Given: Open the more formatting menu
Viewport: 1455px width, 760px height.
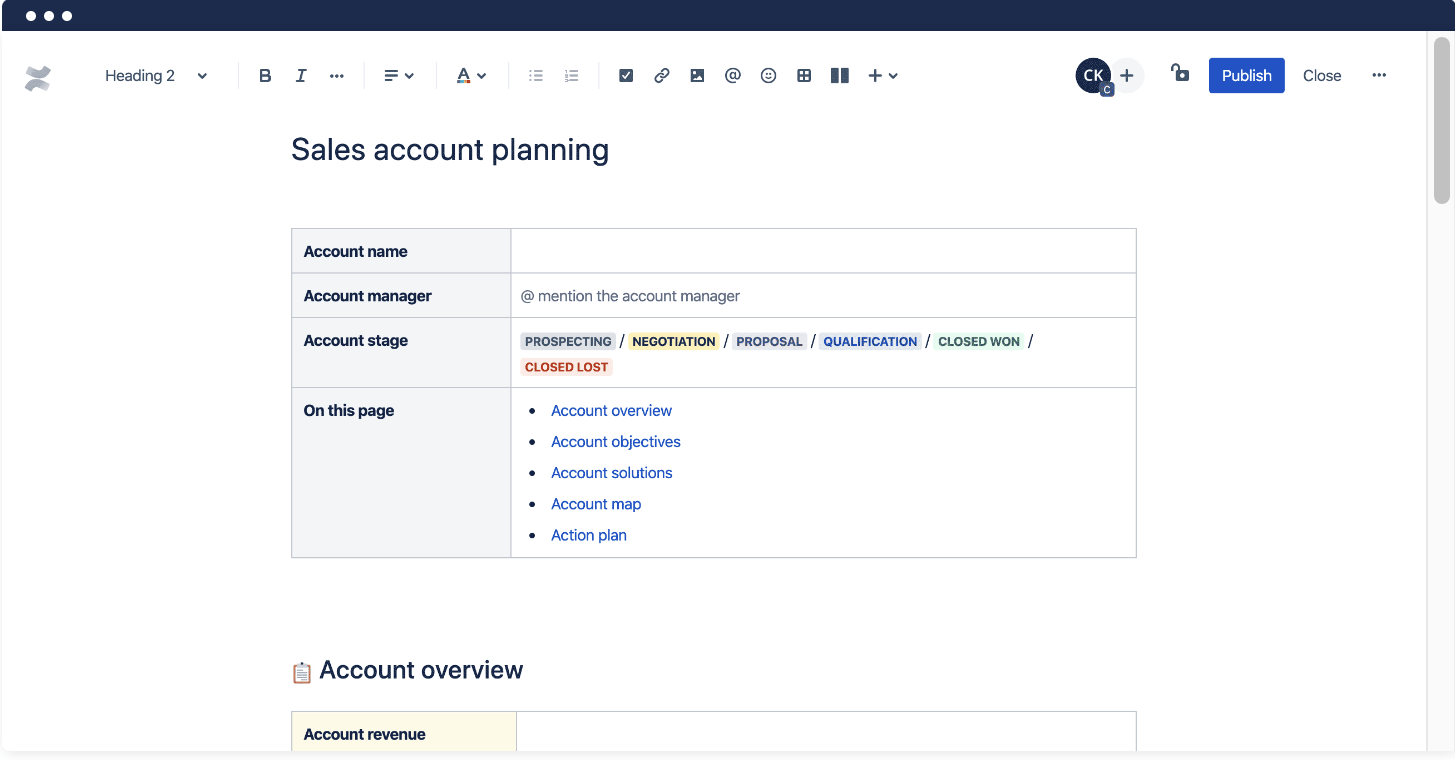Looking at the screenshot, I should pyautogui.click(x=336, y=75).
